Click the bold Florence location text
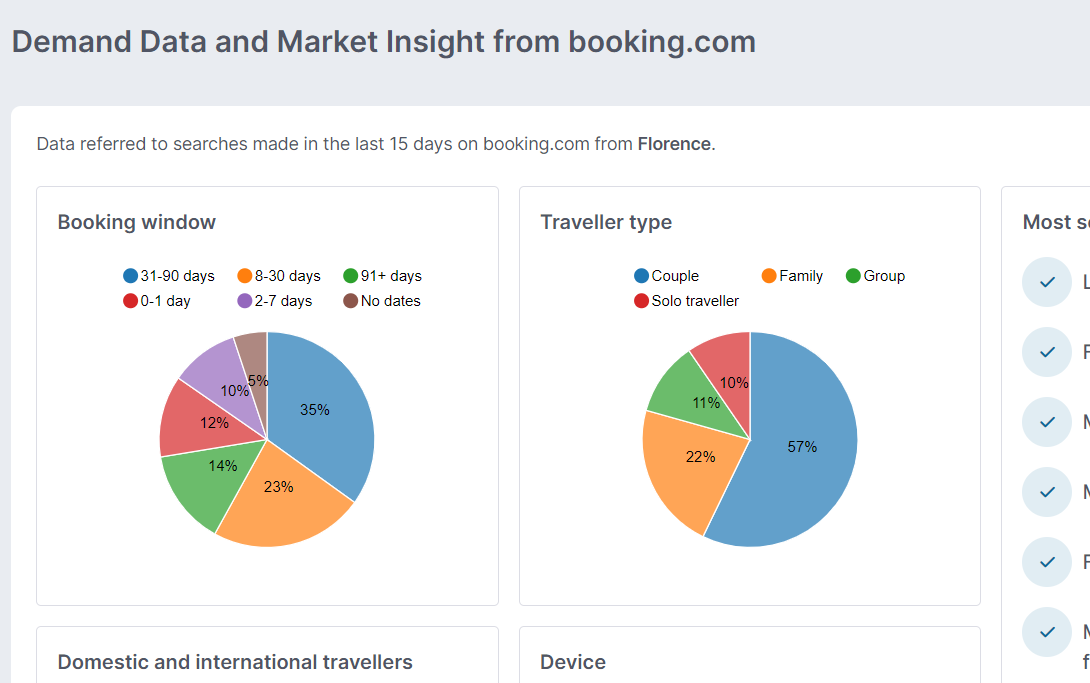This screenshot has width=1090, height=683. 674,144
